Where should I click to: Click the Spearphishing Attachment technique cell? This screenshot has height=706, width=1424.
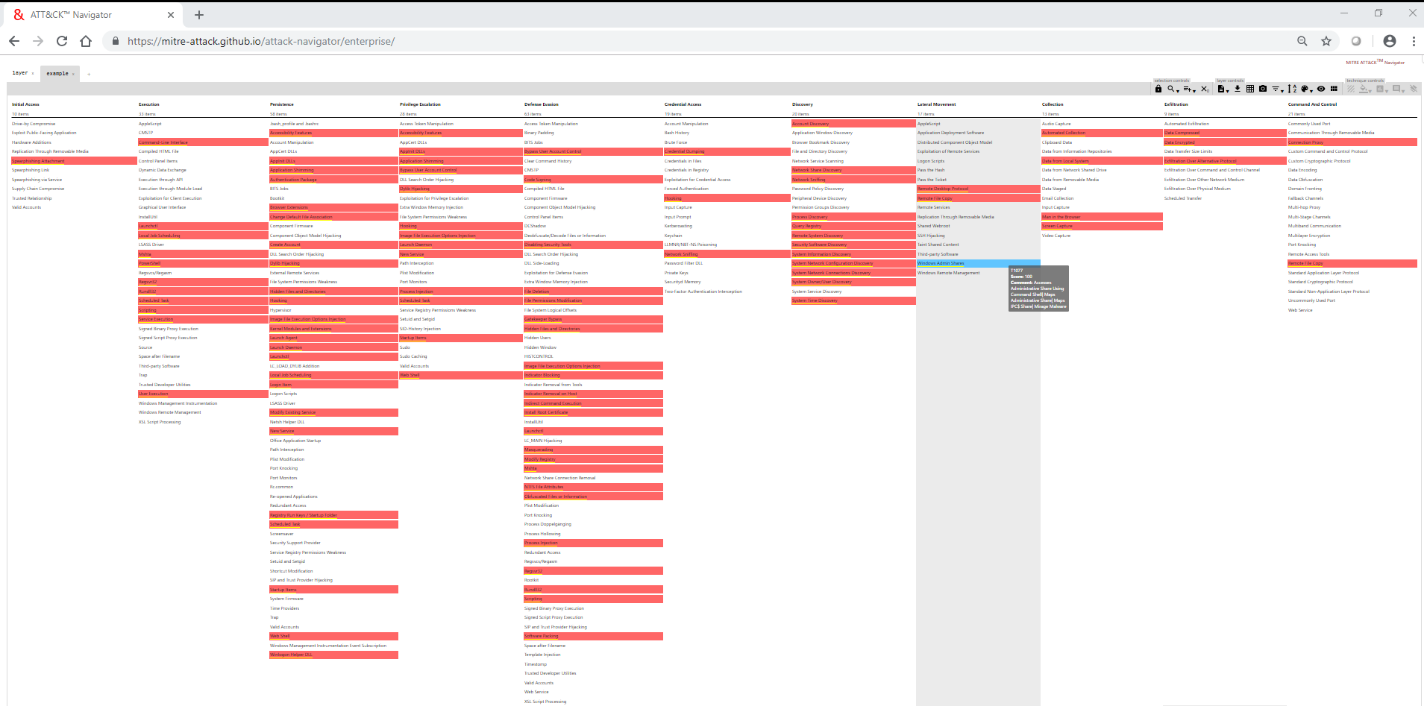tap(38, 160)
